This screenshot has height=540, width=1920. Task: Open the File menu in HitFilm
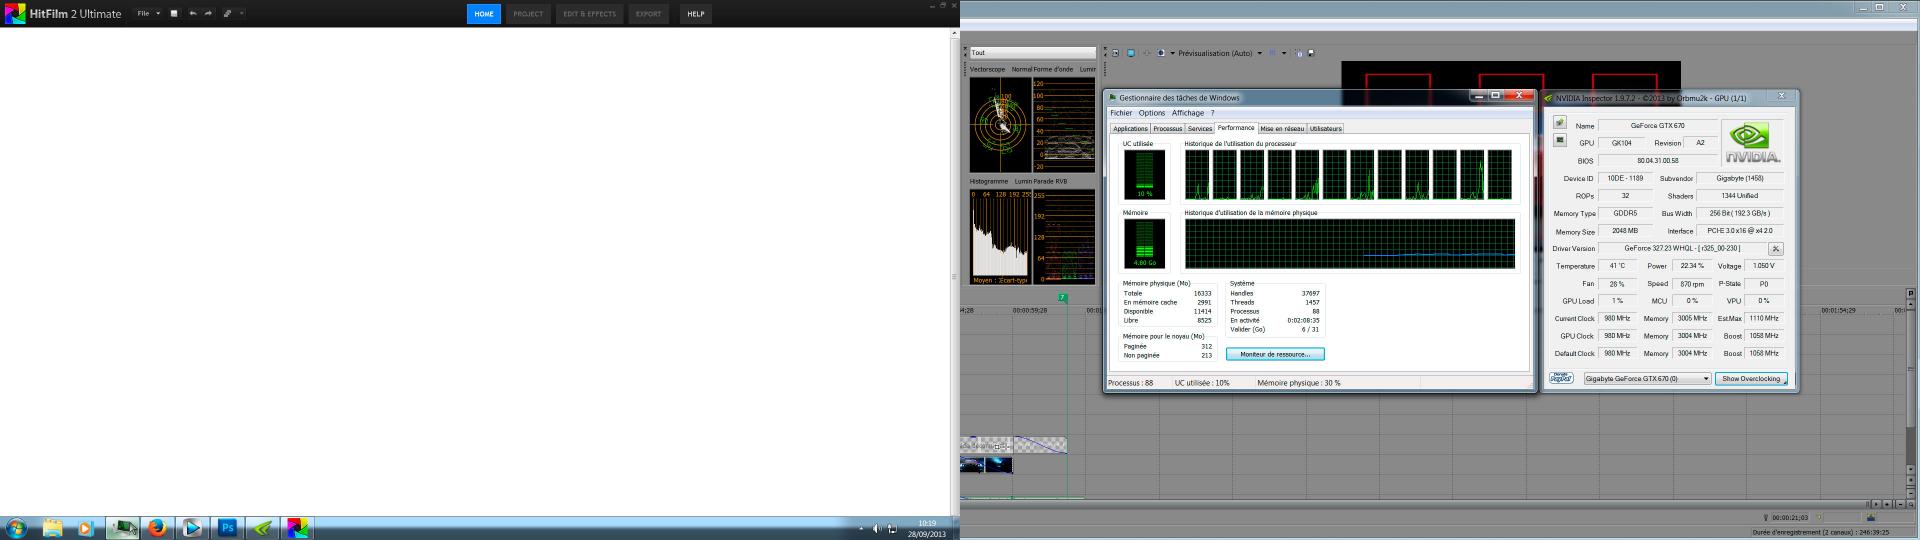148,14
